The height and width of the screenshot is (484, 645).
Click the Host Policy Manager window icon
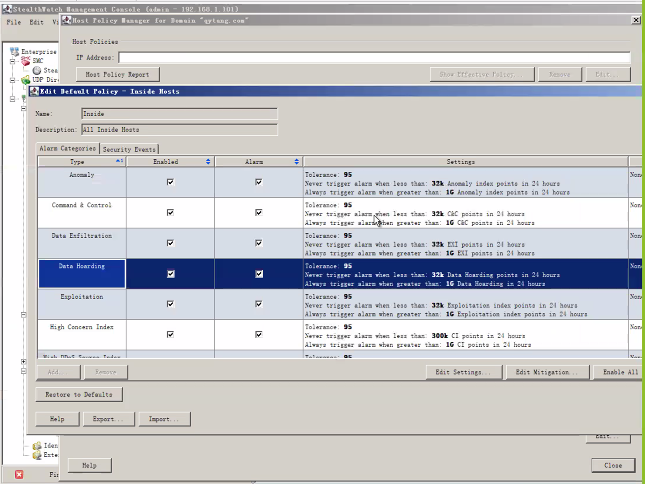pos(67,20)
